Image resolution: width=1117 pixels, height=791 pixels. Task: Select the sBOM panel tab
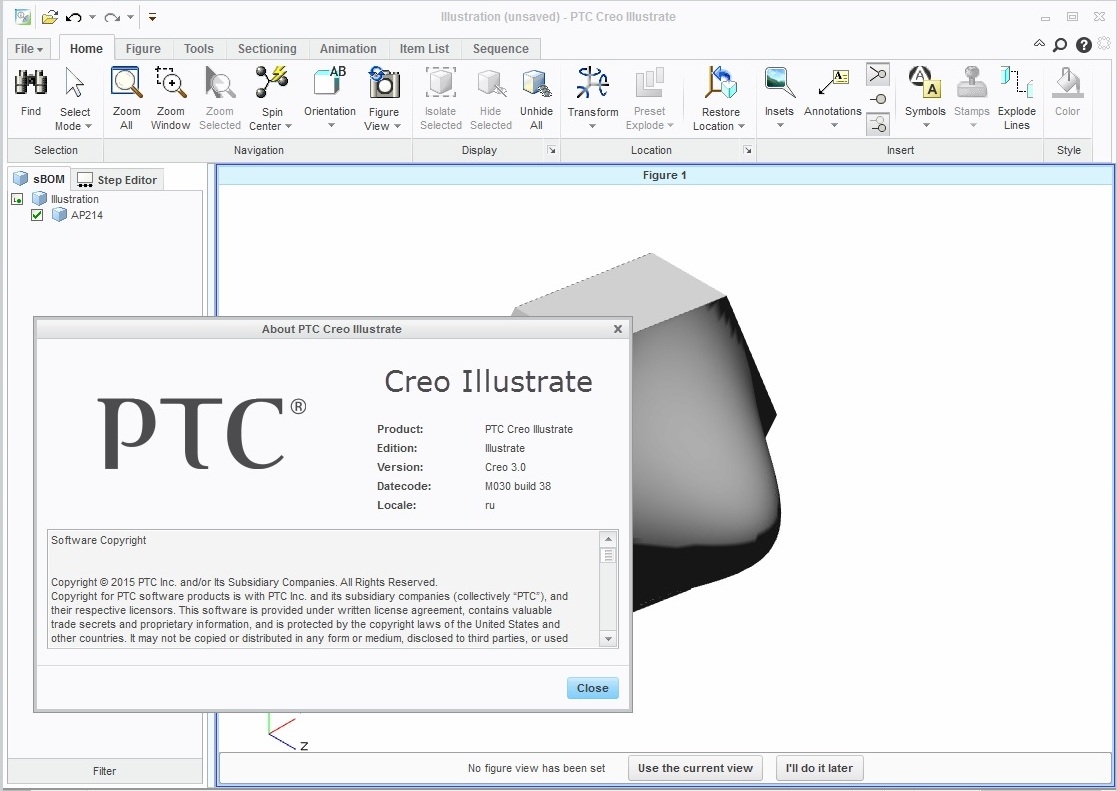click(40, 179)
